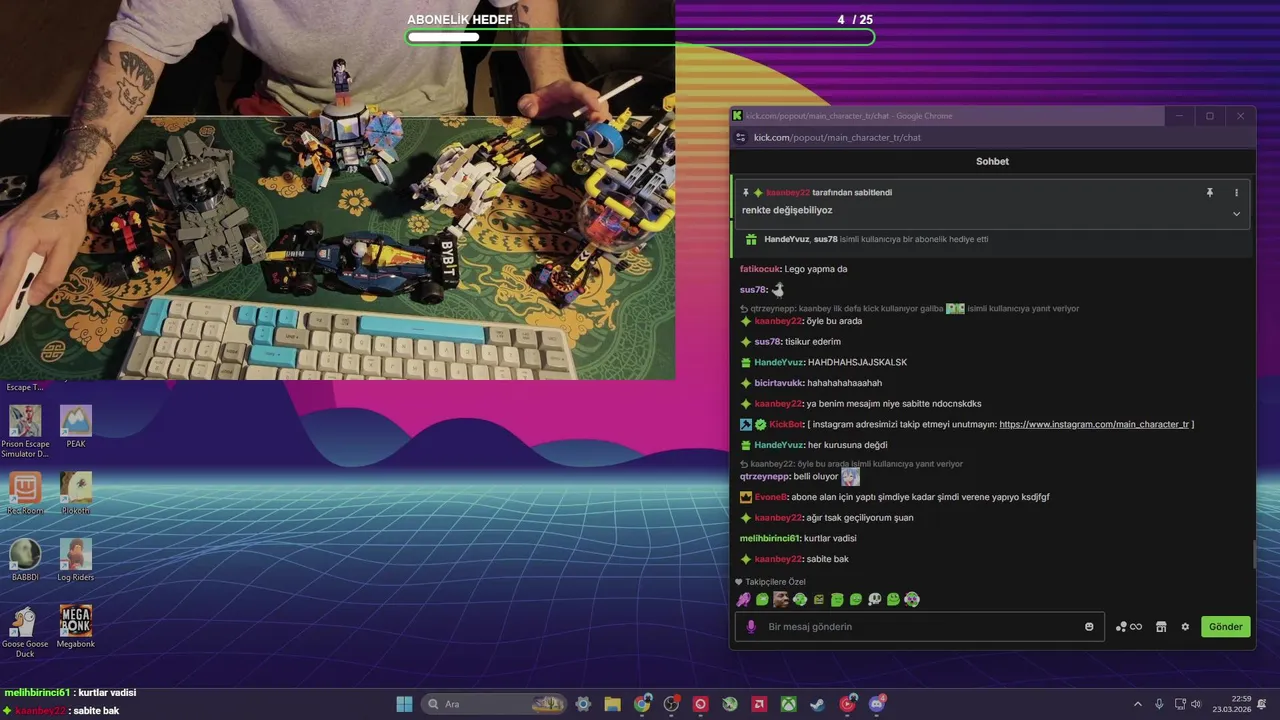Screen dimensions: 1280x720
Task: Open Discord from the taskbar
Action: [877, 704]
